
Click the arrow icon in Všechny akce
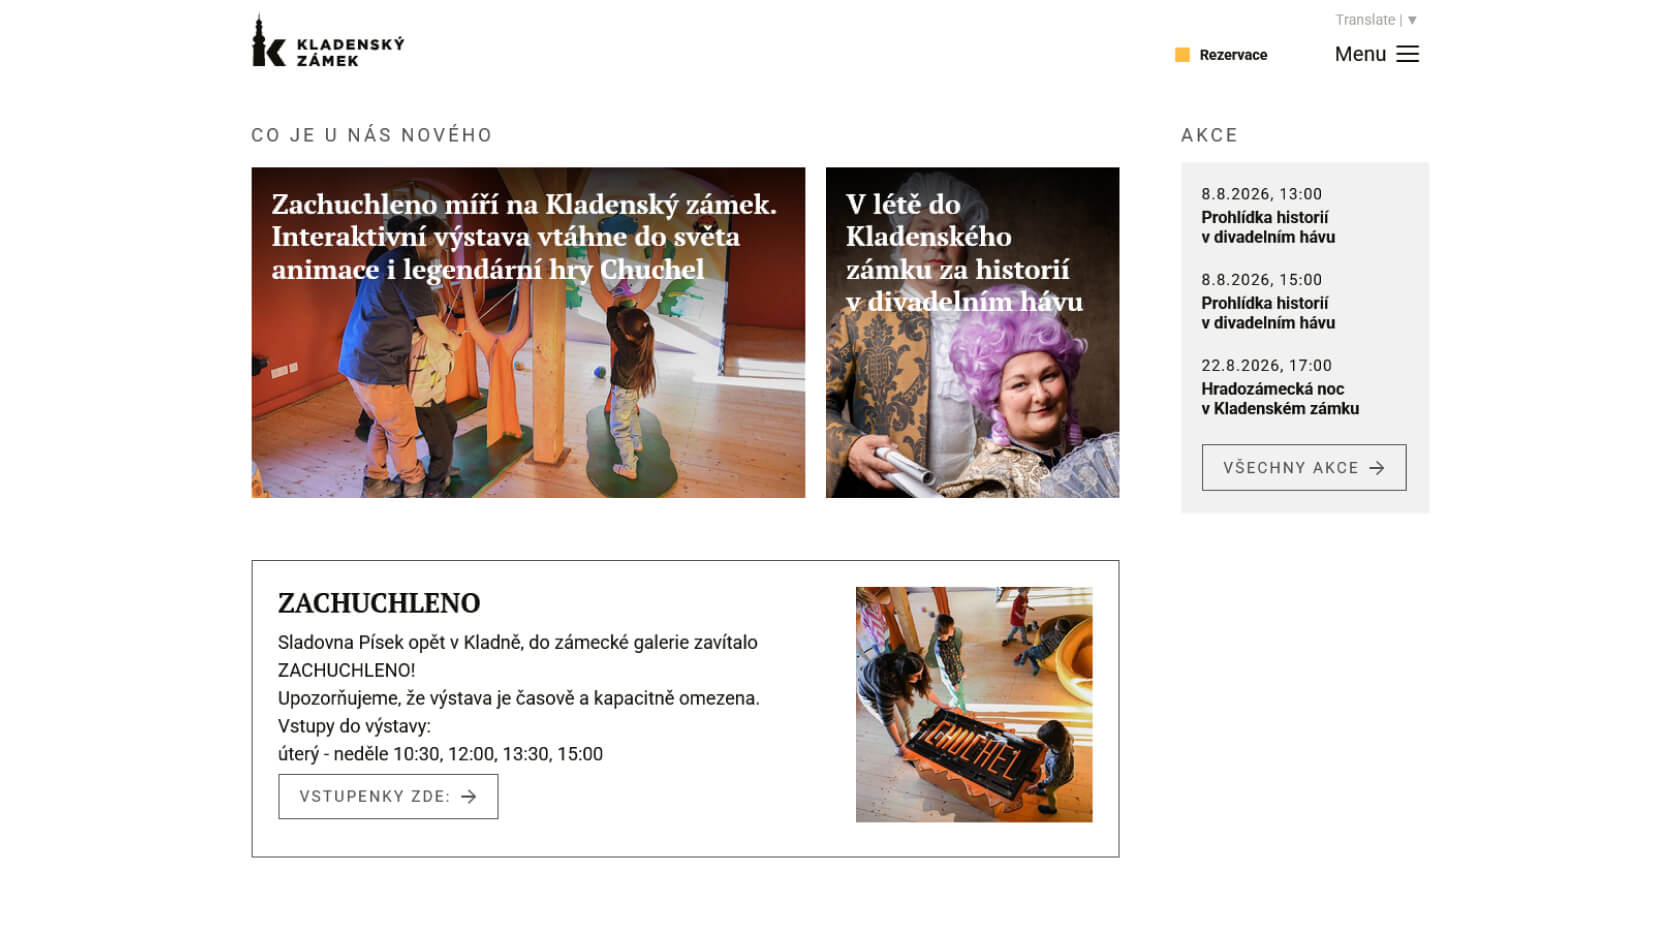point(1377,468)
